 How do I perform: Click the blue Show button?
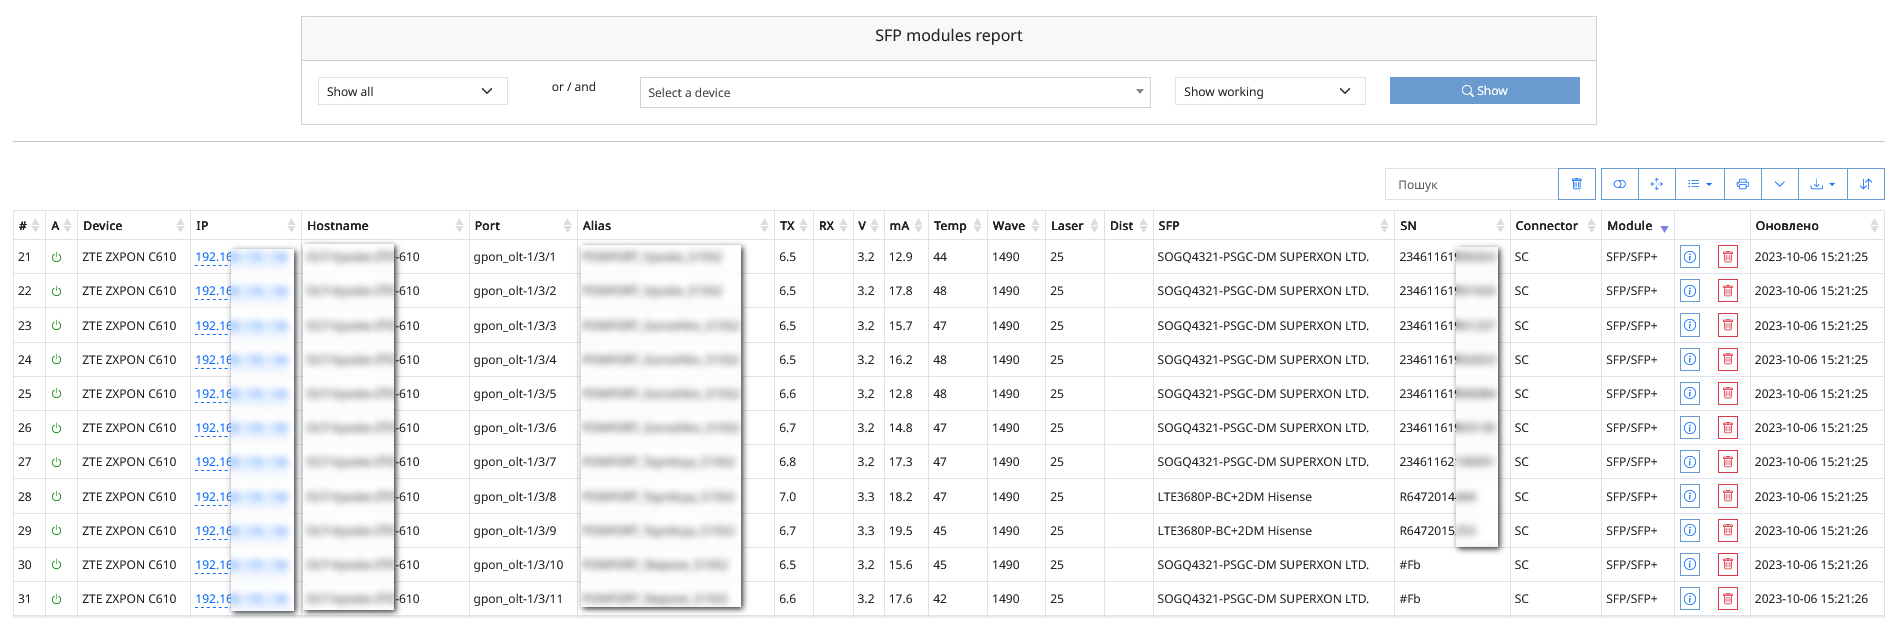1485,90
